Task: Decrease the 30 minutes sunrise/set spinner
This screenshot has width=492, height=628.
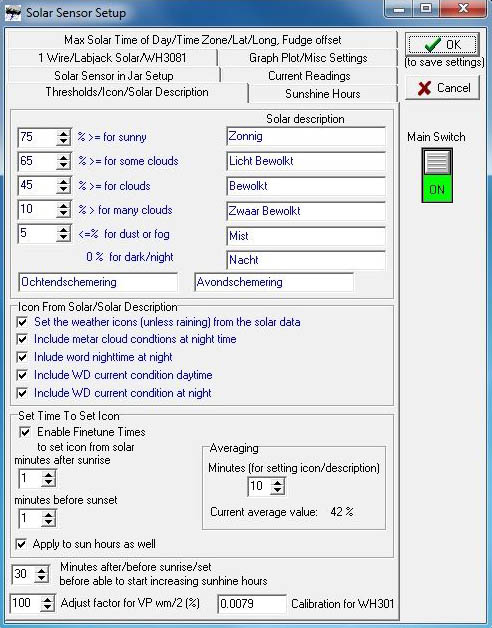Action: click(41, 578)
